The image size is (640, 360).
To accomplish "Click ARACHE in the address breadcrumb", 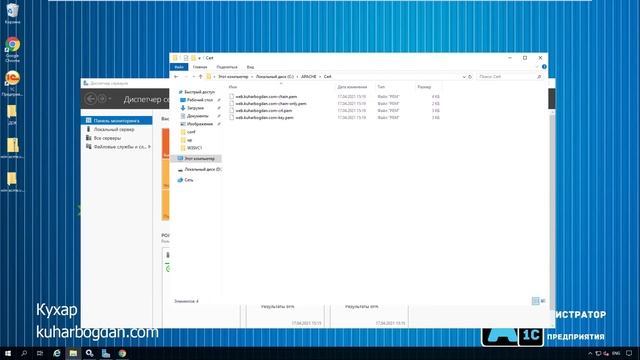I will (x=309, y=77).
